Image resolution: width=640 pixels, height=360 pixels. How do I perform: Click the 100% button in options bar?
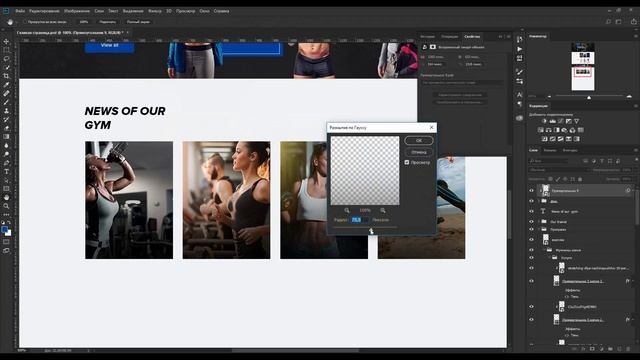pyautogui.click(x=84, y=22)
